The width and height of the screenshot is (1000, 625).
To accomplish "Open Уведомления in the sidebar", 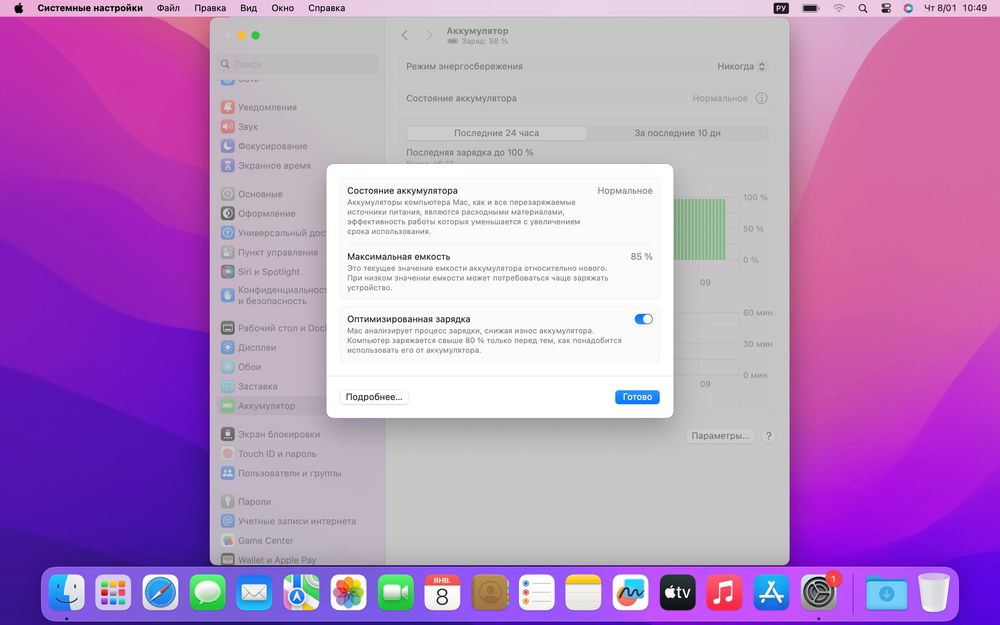I will coord(298,107).
